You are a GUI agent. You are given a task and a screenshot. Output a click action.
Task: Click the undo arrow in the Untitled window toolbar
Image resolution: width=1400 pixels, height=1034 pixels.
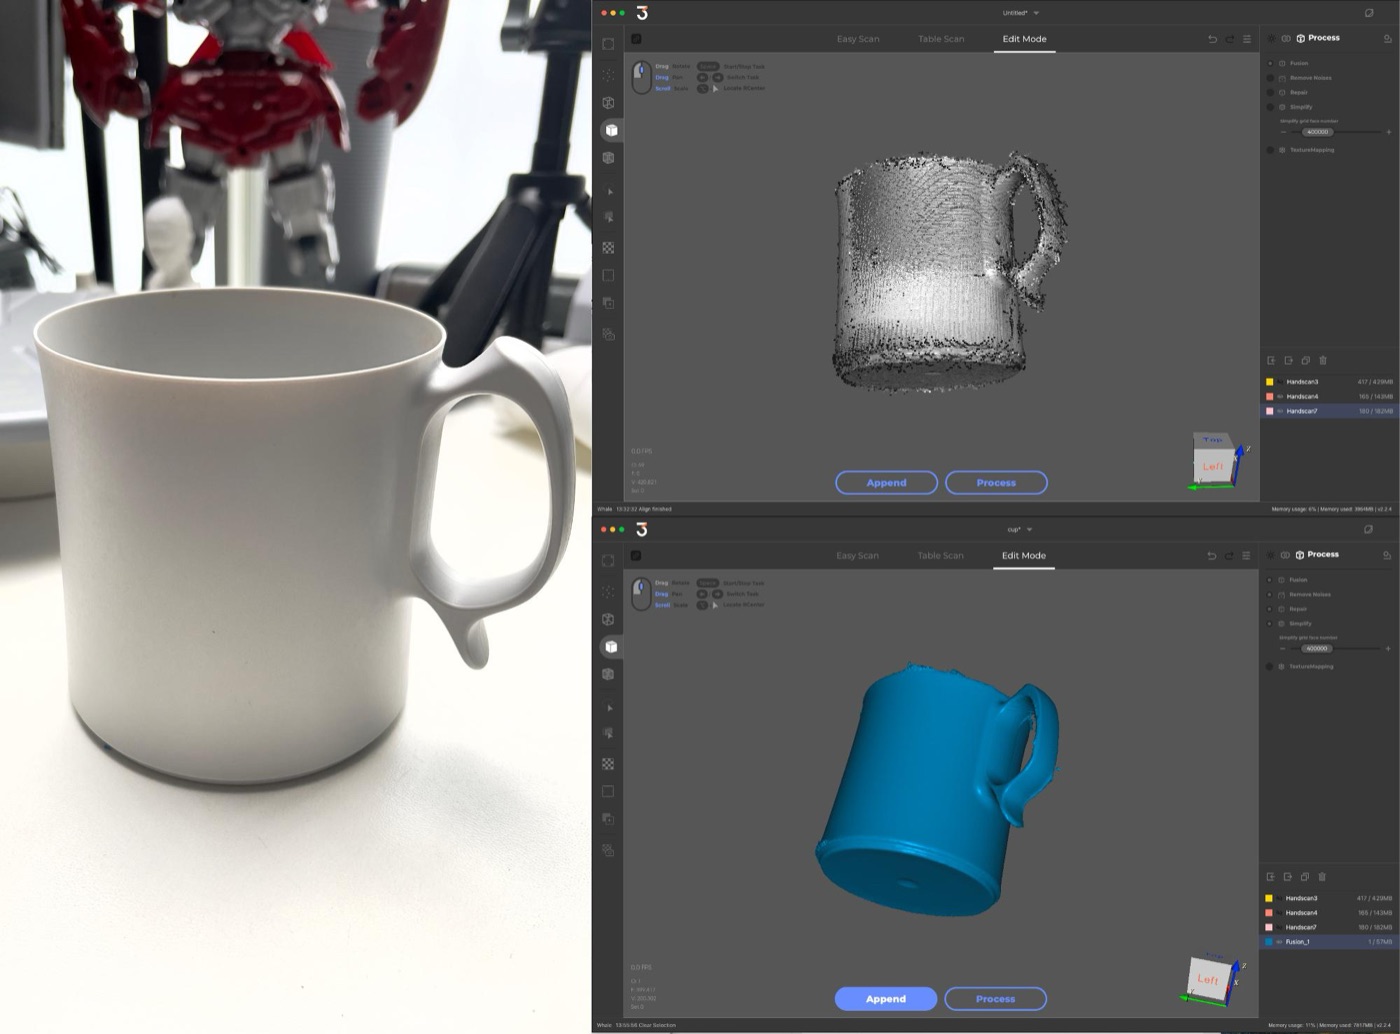coord(1213,39)
